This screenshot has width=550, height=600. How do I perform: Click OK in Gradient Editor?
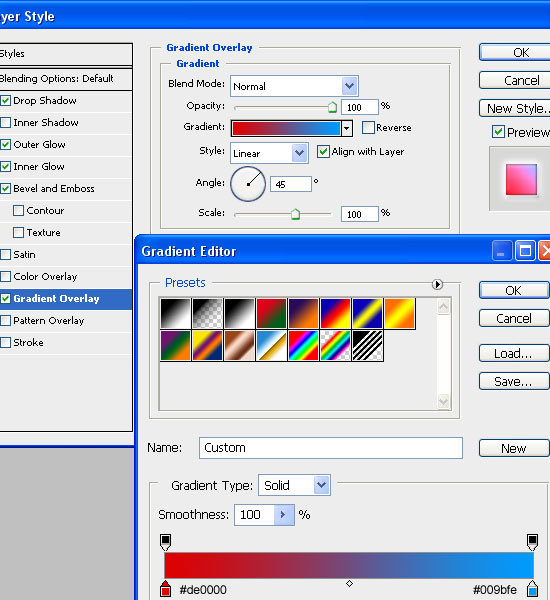[x=514, y=290]
